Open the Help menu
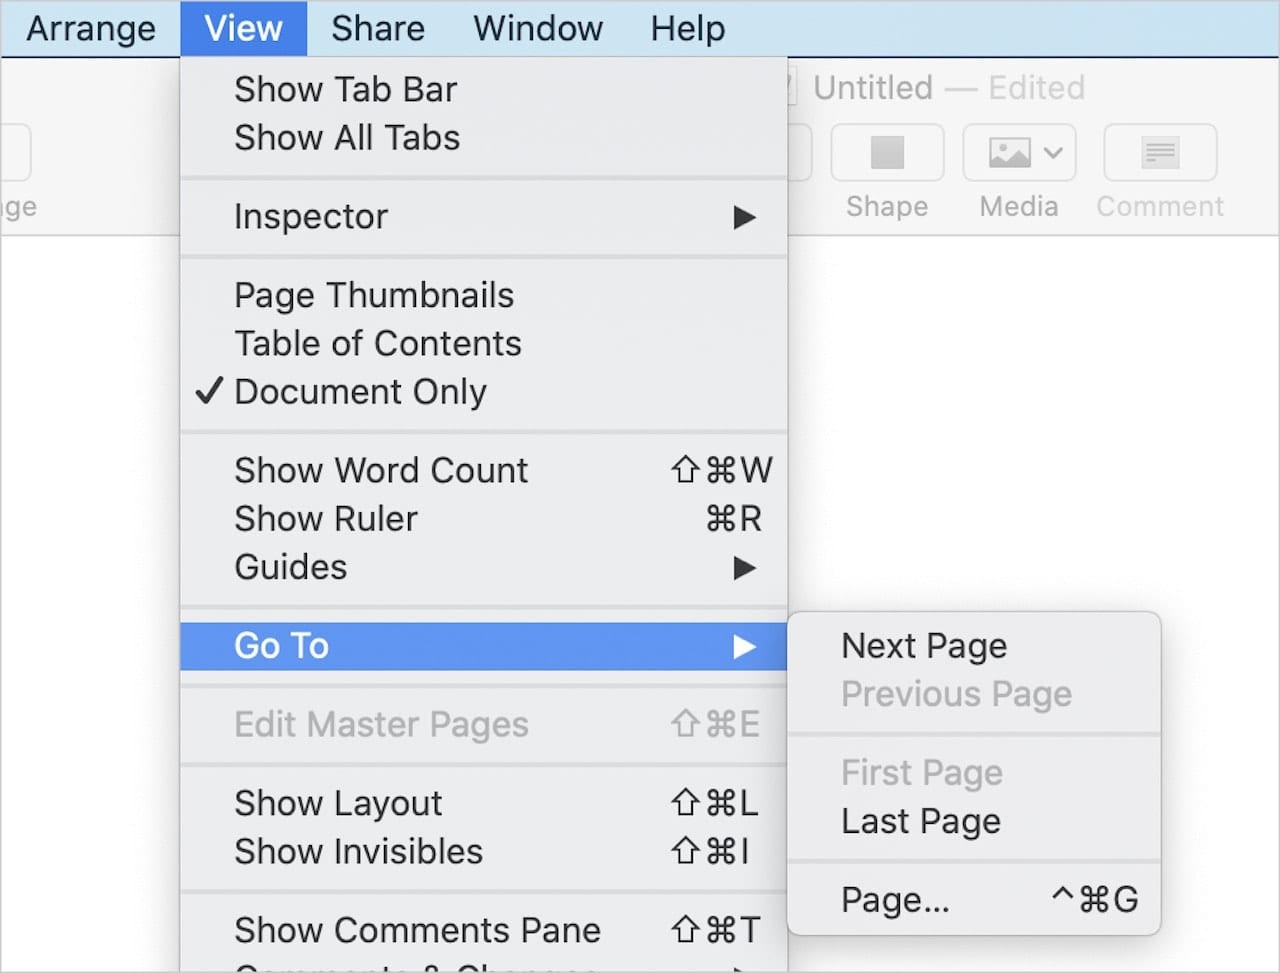Viewport: 1280px width, 973px height. pyautogui.click(x=687, y=28)
